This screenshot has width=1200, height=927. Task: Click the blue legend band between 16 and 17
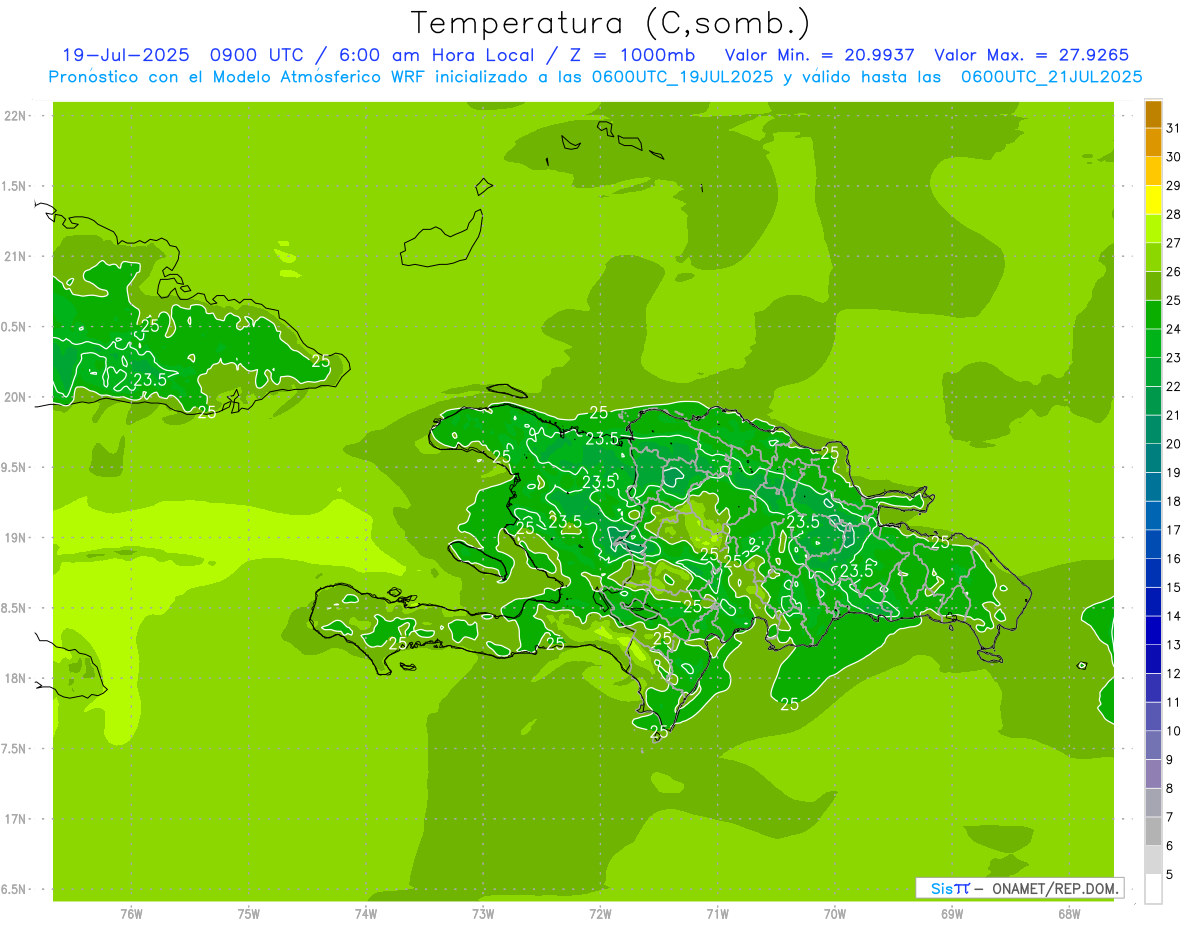click(x=1153, y=544)
